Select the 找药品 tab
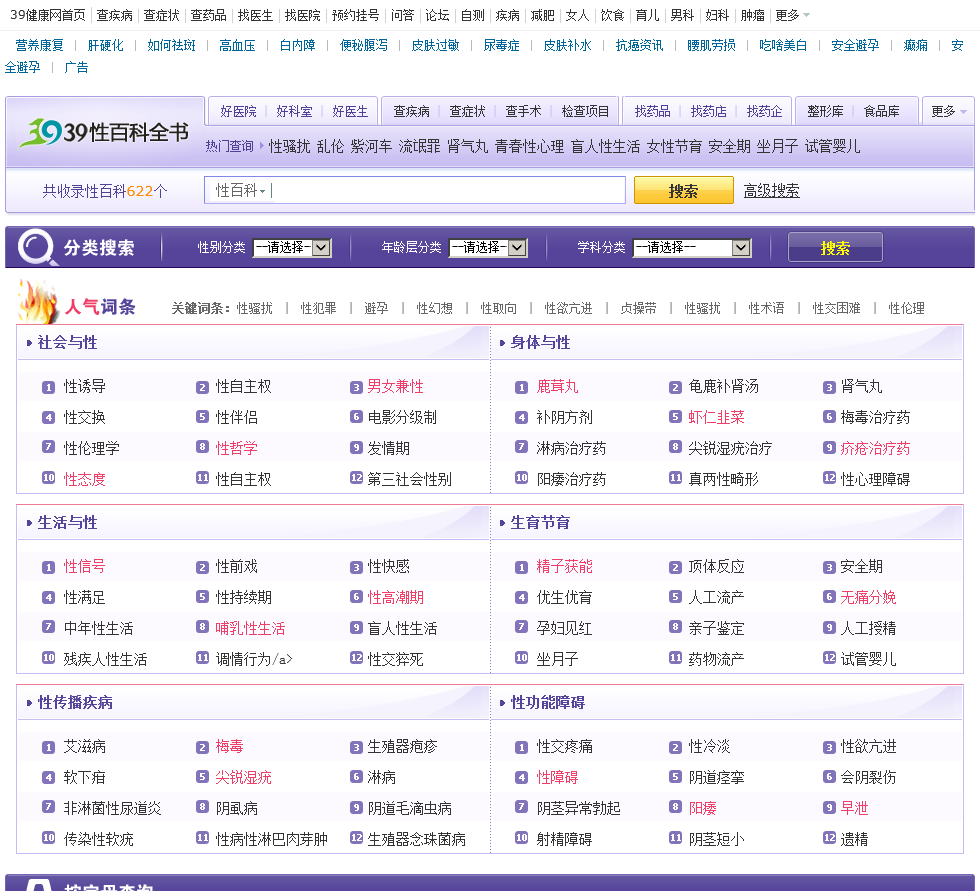The height and width of the screenshot is (891, 980). click(652, 111)
